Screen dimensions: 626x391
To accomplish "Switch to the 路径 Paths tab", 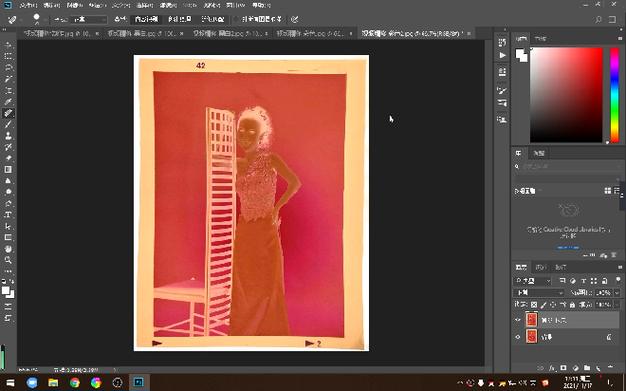I will click(560, 267).
